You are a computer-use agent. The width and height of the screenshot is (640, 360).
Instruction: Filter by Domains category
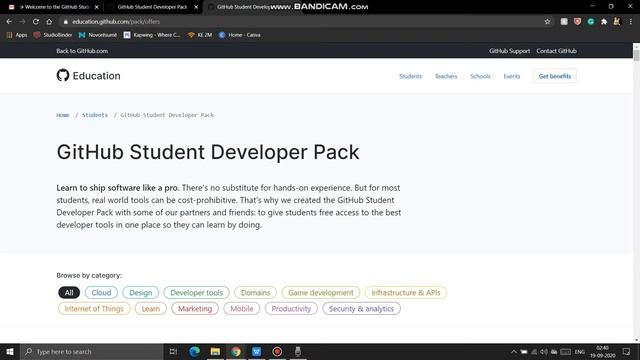click(255, 293)
